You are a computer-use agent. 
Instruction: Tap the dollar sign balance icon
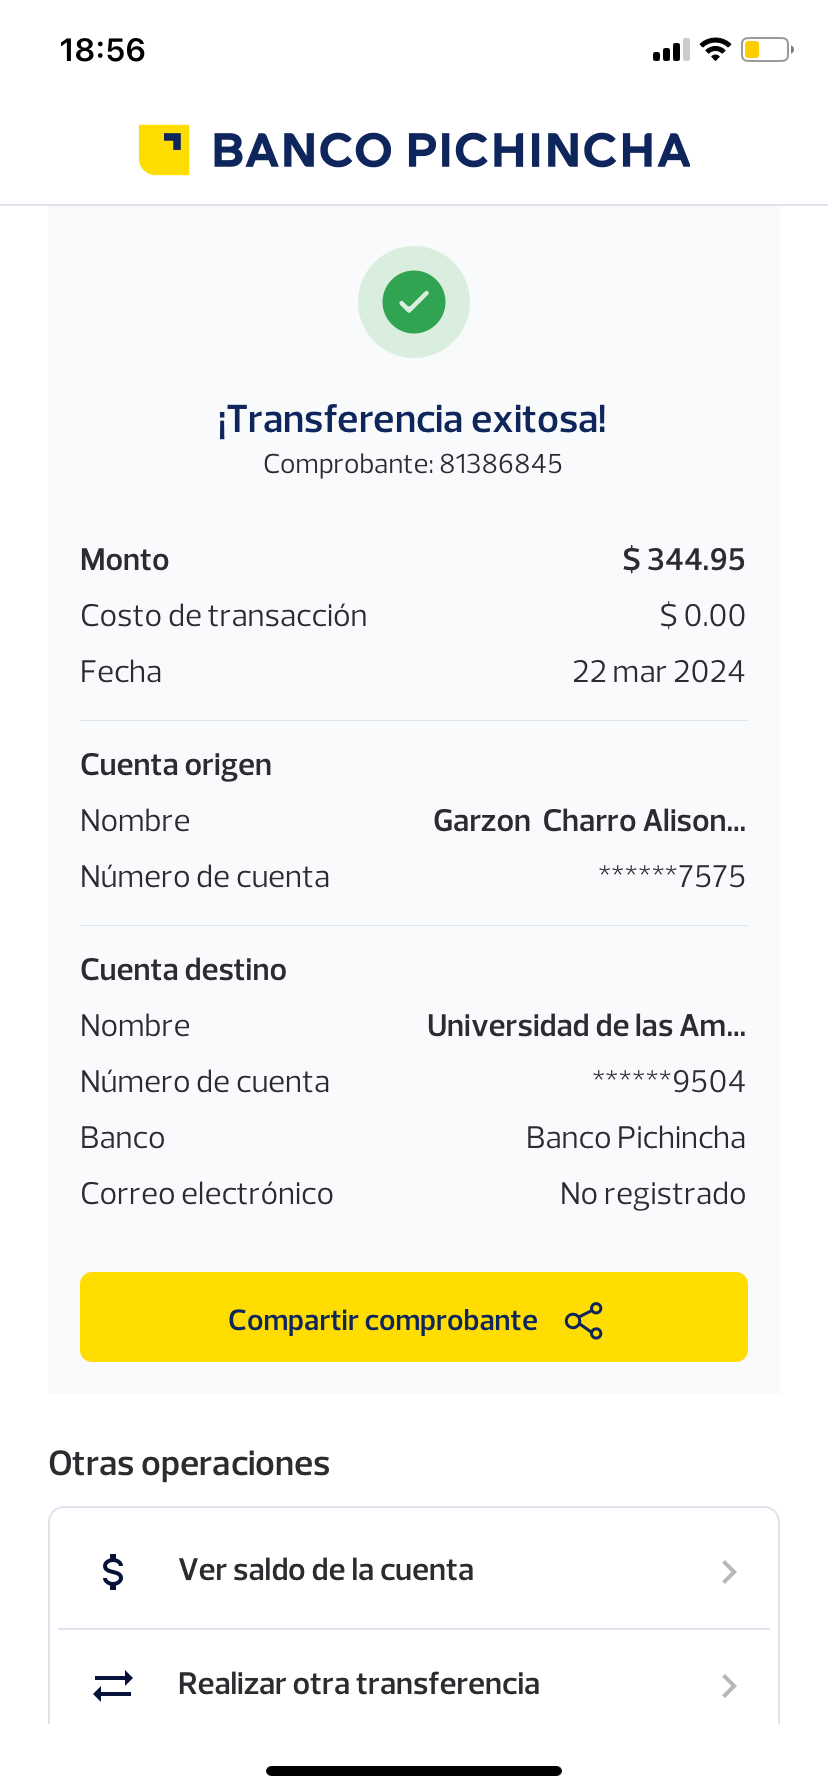pos(114,1571)
